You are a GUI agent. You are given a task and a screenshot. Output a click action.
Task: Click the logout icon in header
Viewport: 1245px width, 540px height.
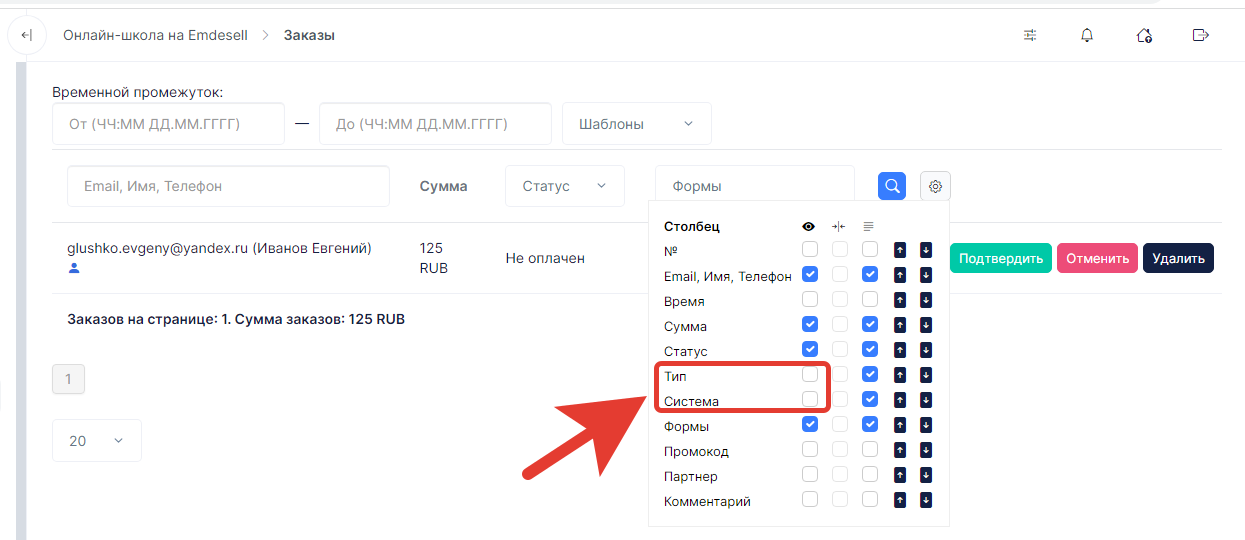click(x=1201, y=35)
